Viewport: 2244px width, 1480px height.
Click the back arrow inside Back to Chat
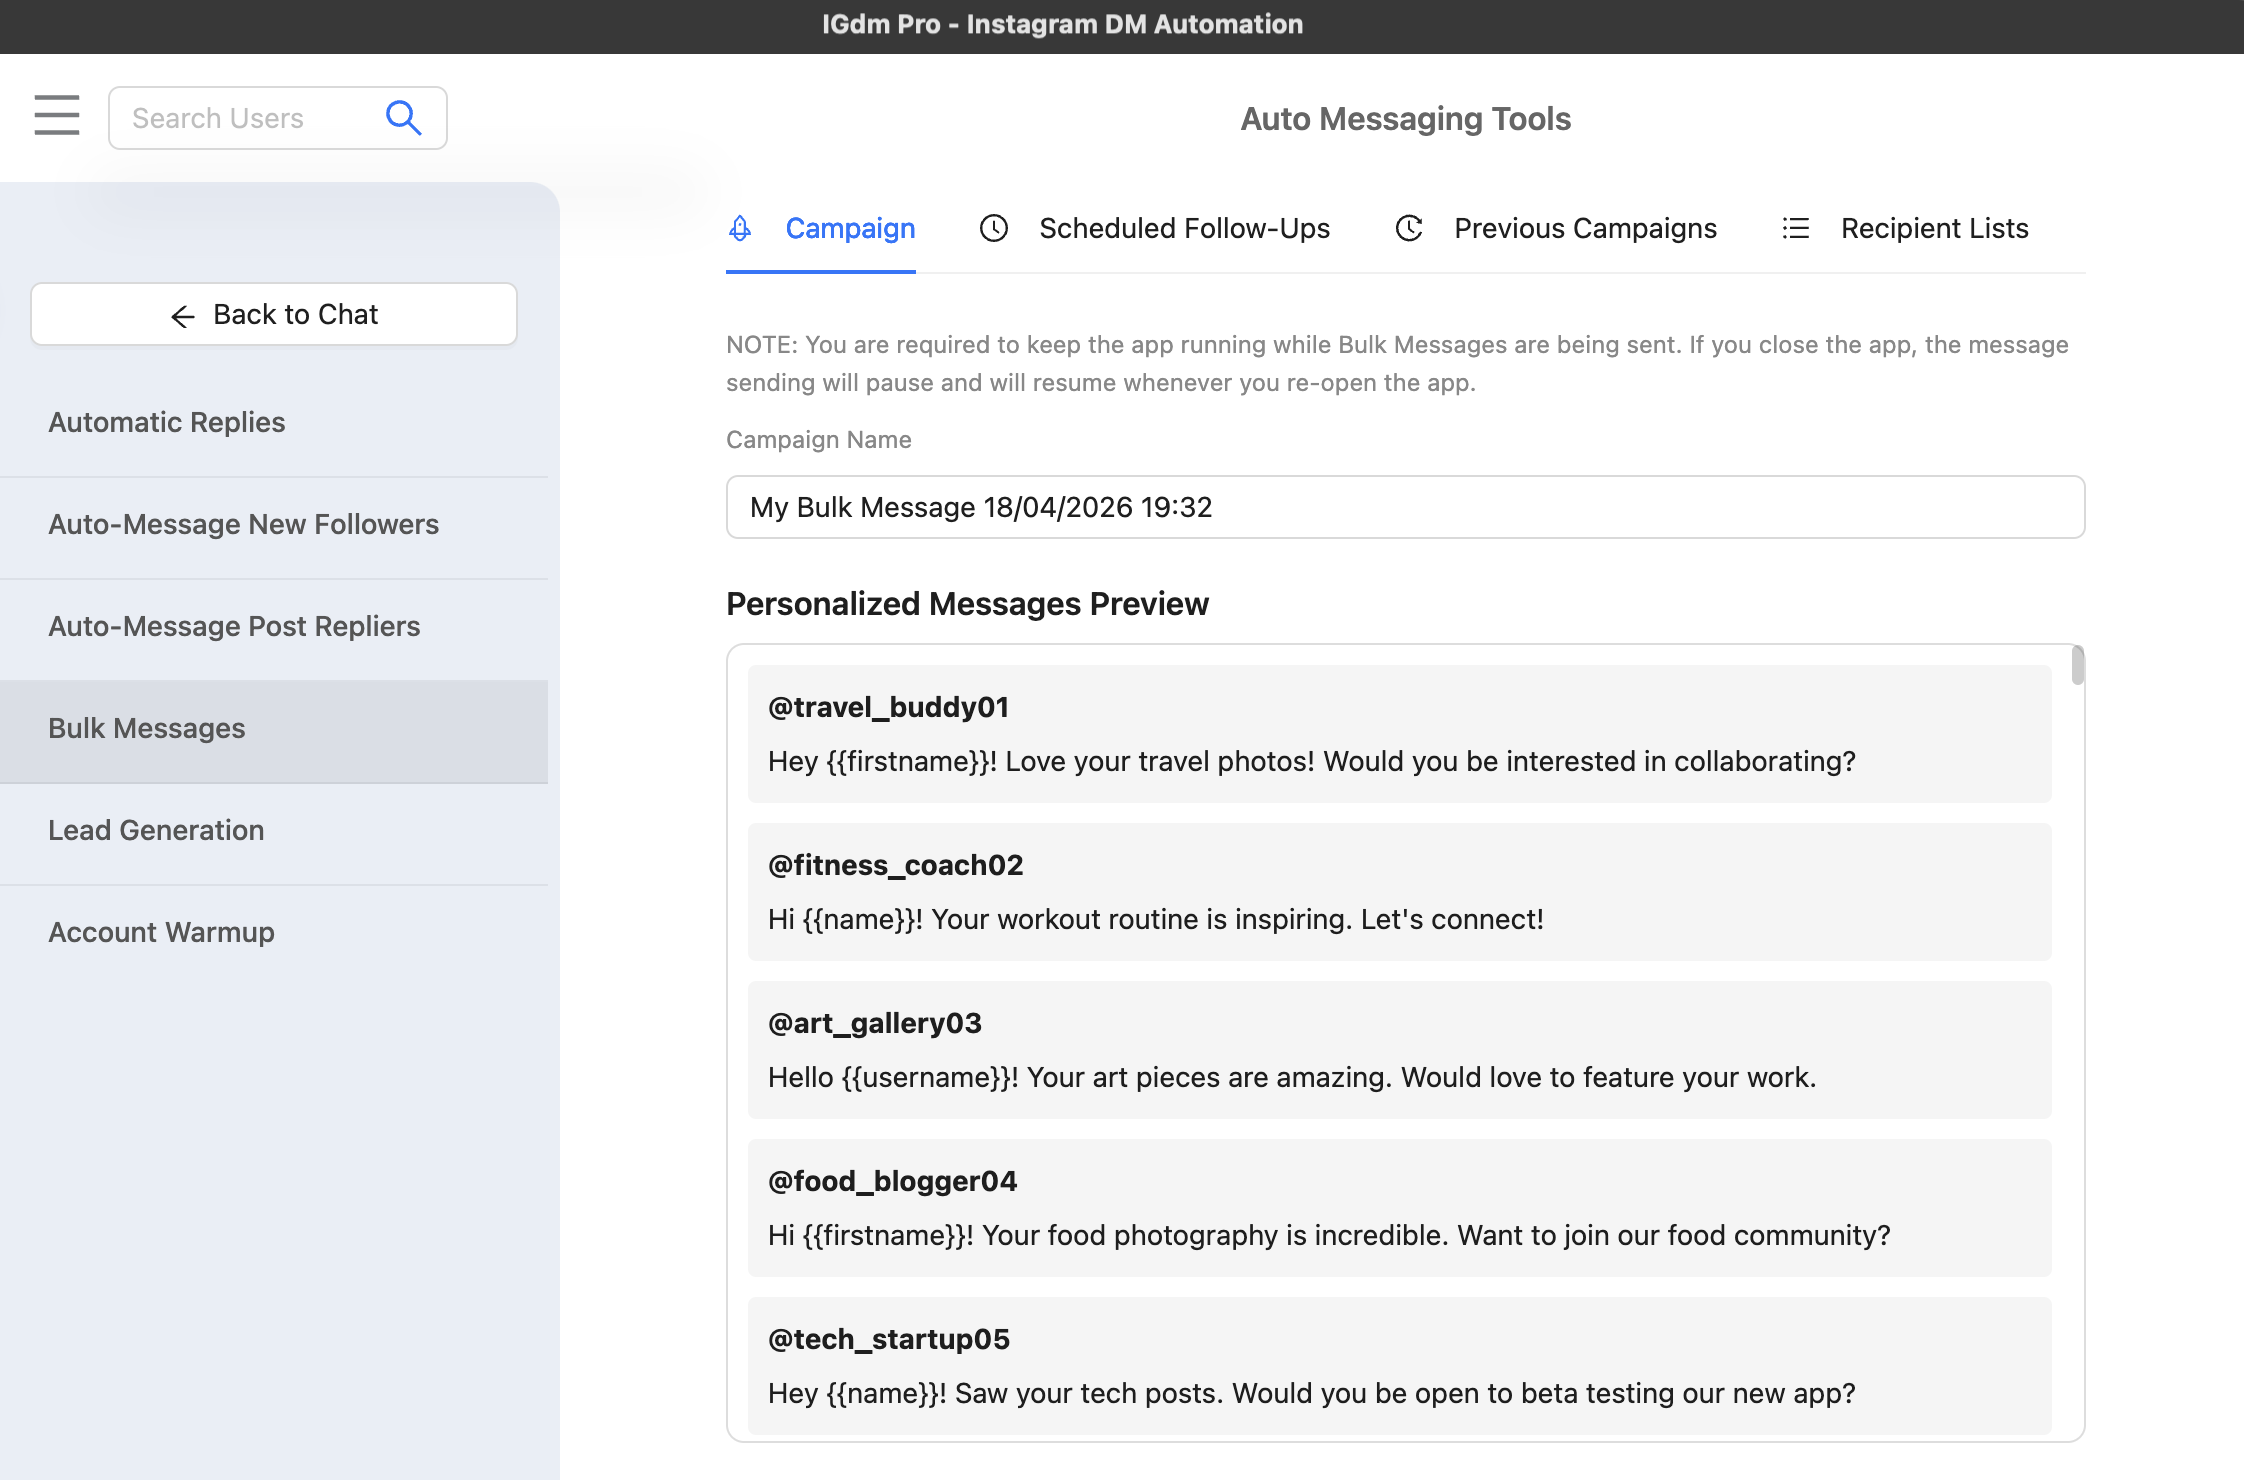tap(182, 316)
